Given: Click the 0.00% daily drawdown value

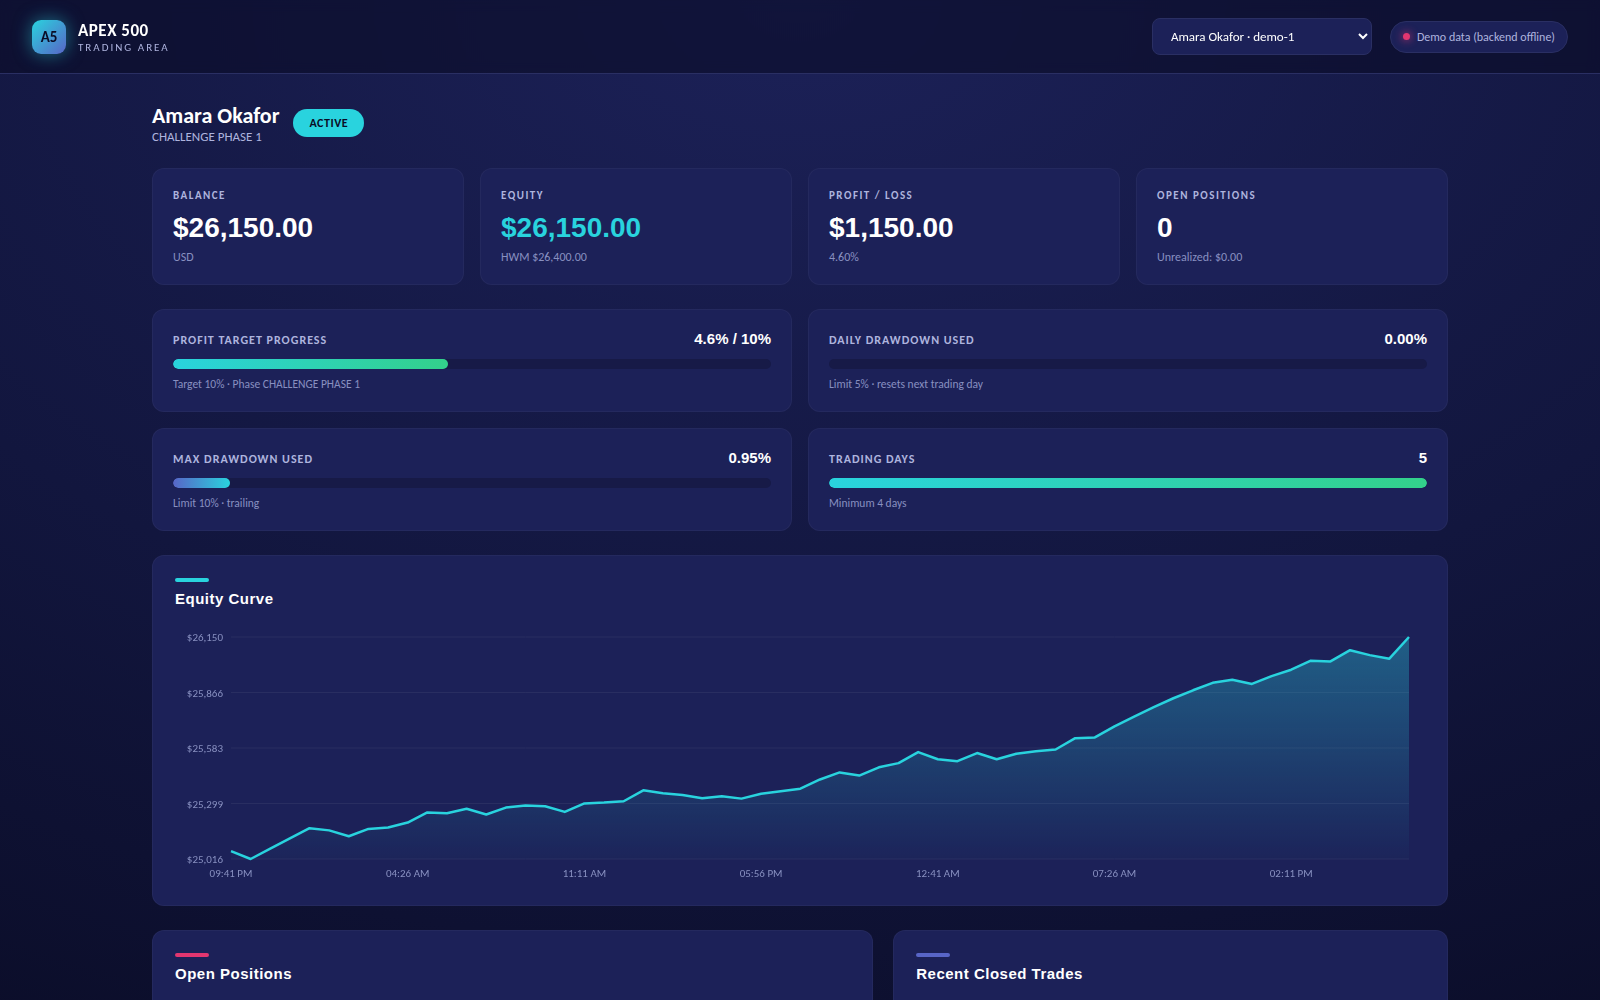Looking at the screenshot, I should click(1405, 339).
